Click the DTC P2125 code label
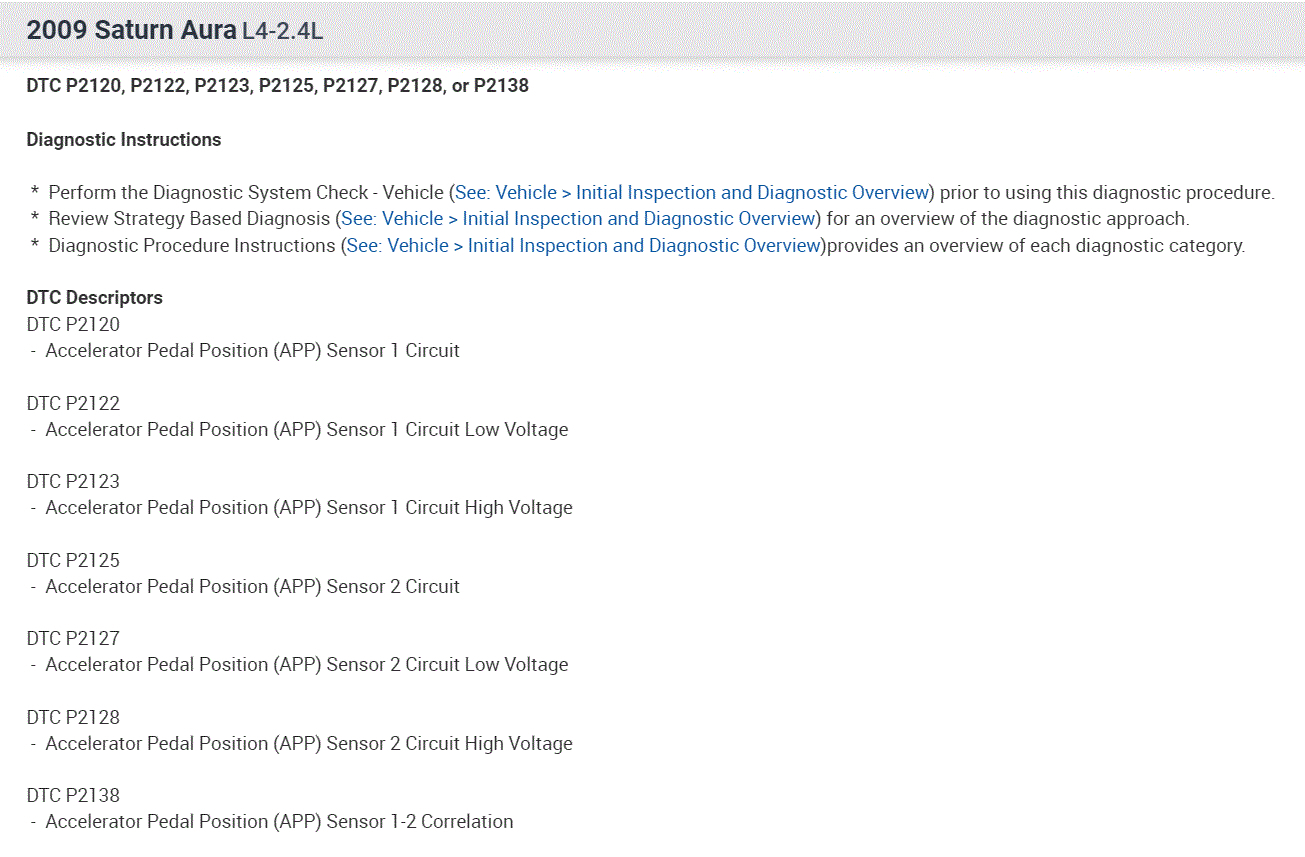Image resolution: width=1305 pixels, height=857 pixels. tap(73, 560)
